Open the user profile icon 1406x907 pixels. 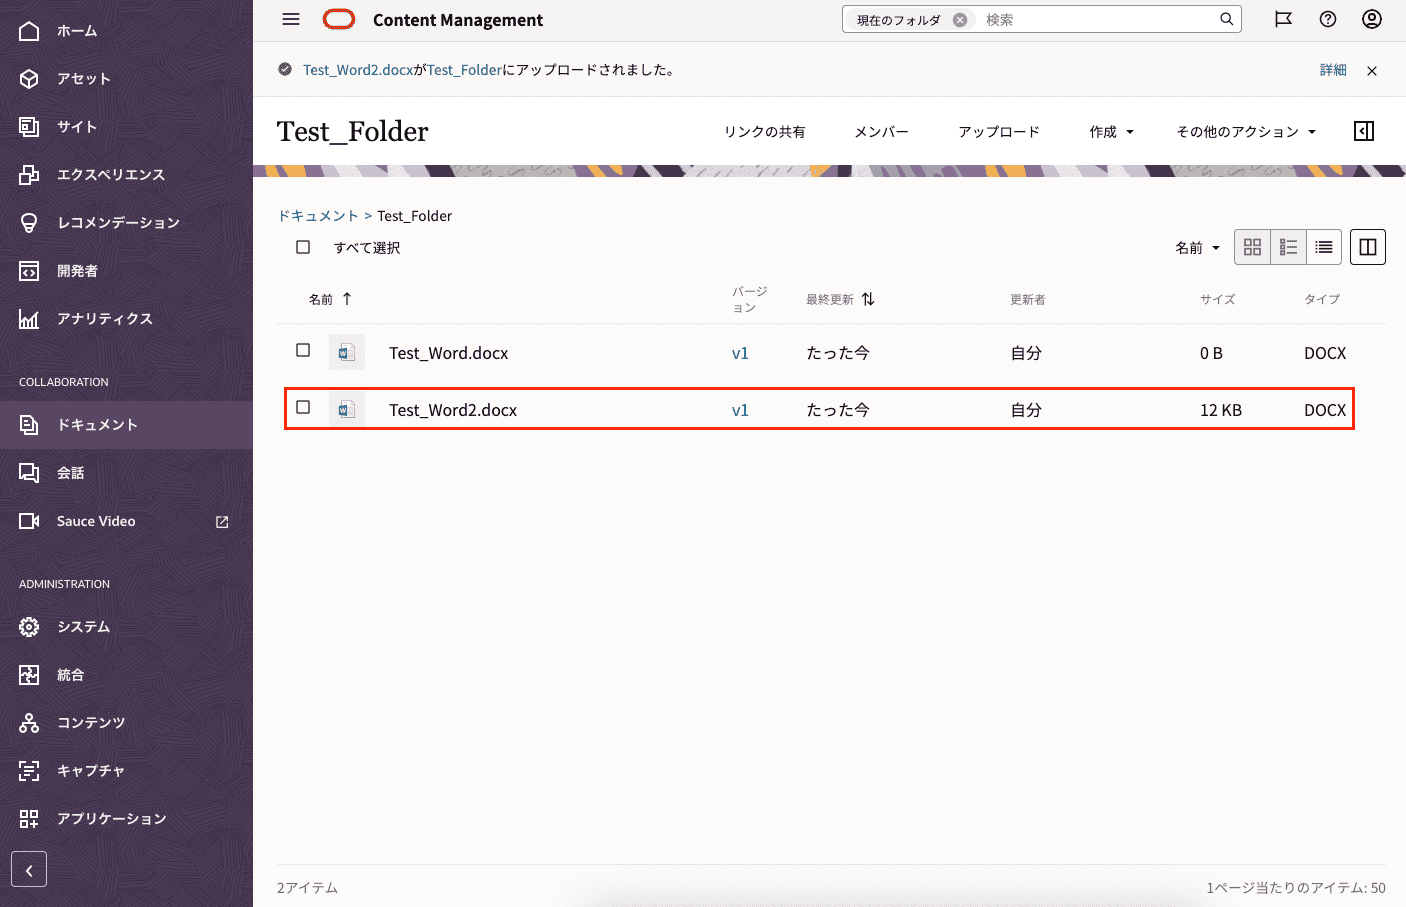(x=1372, y=19)
